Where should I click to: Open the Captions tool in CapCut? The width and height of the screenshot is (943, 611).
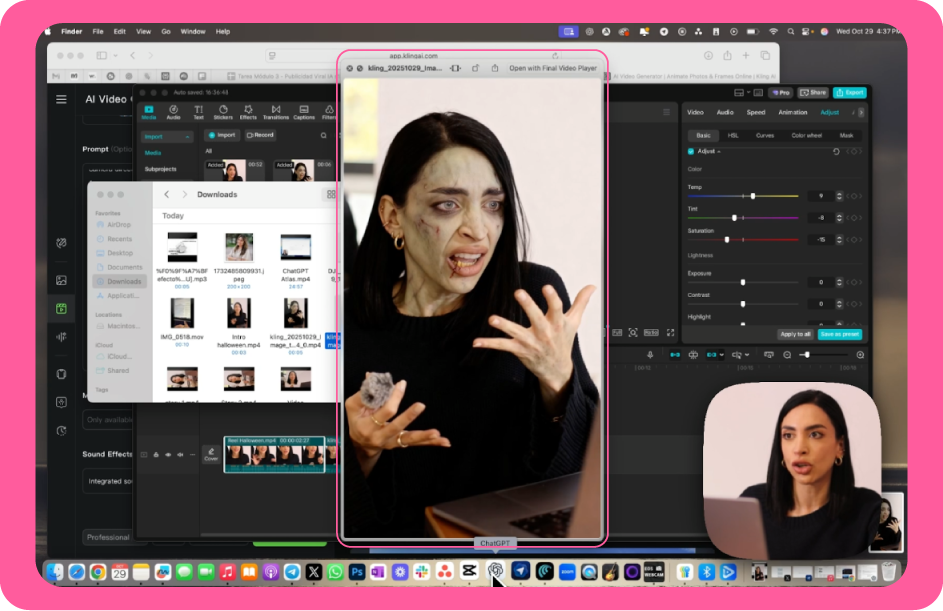(x=304, y=112)
